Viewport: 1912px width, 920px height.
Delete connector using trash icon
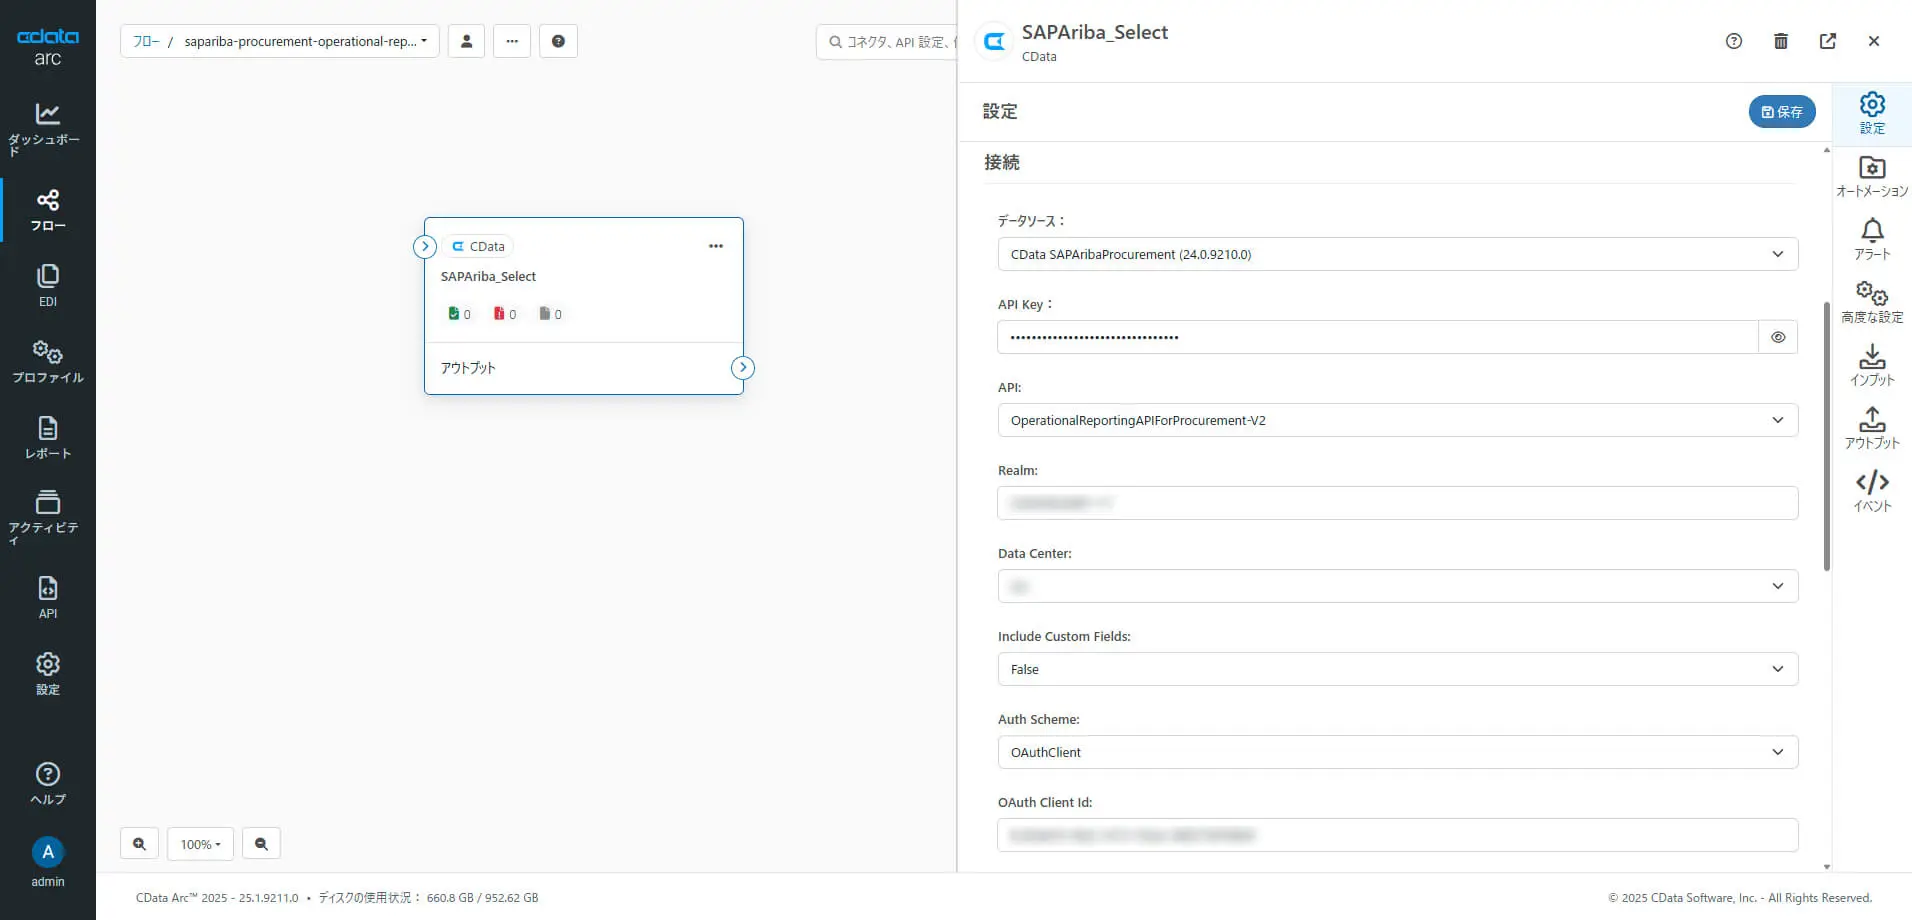1780,41
